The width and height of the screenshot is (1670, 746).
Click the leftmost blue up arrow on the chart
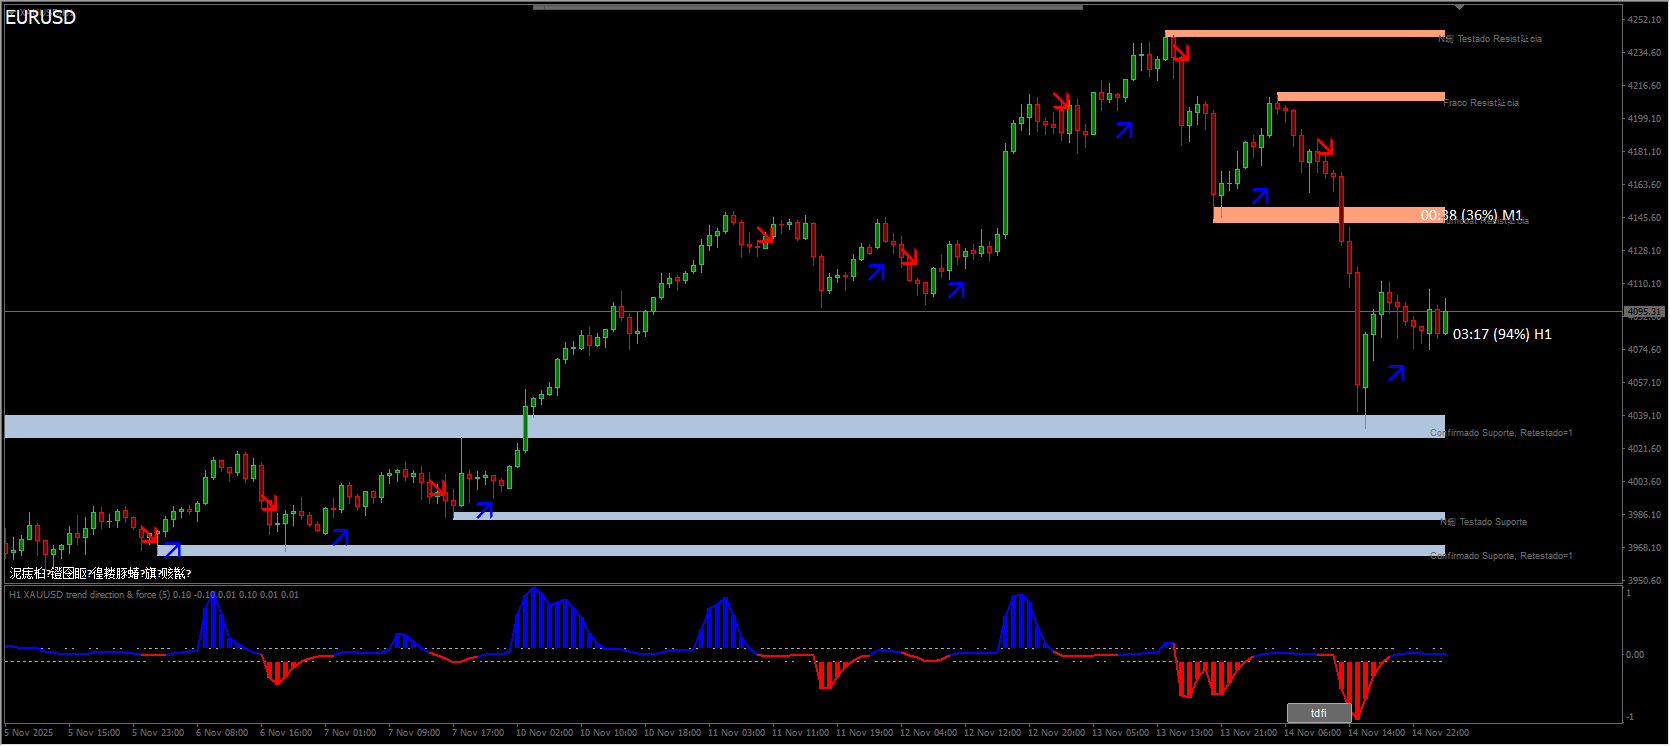pyautogui.click(x=171, y=549)
